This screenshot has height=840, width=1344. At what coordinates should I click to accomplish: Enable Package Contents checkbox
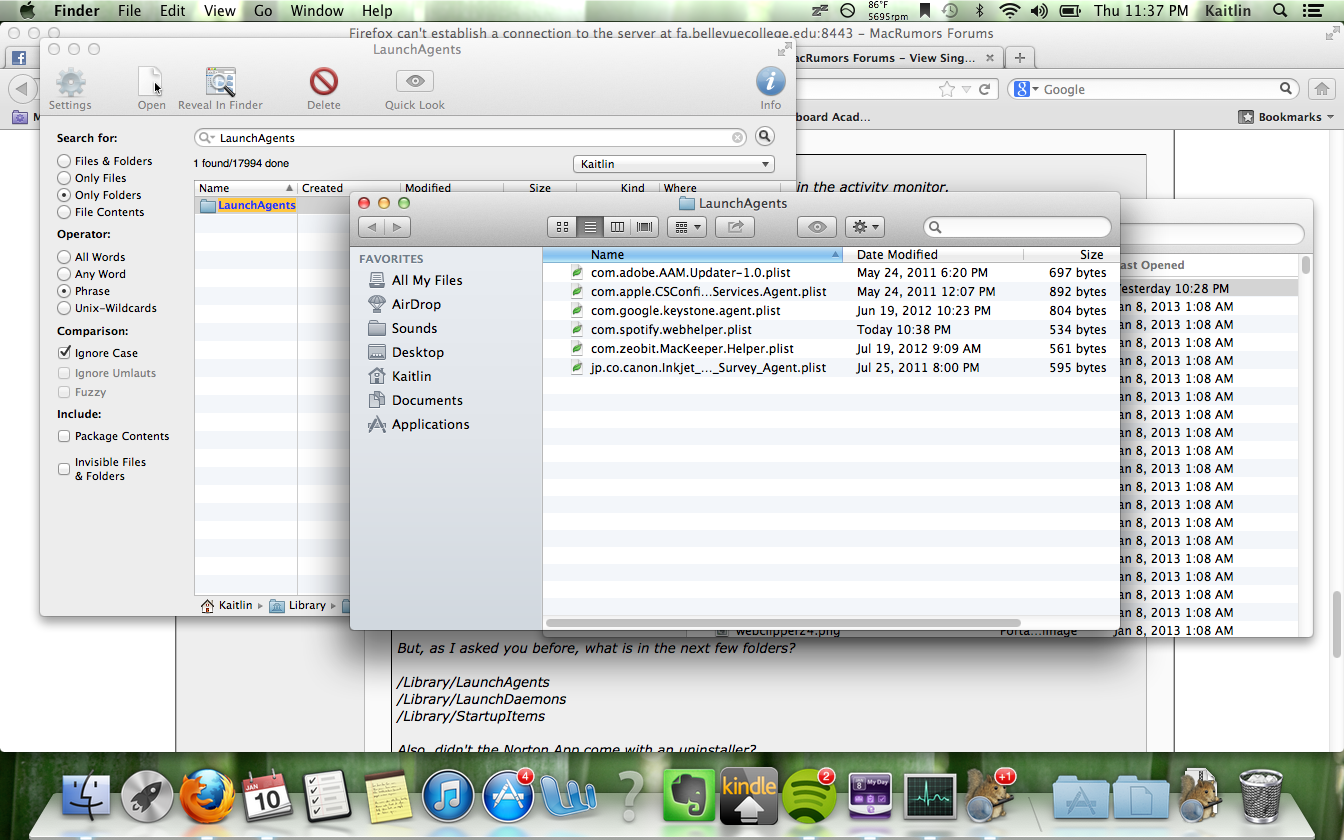[x=64, y=436]
